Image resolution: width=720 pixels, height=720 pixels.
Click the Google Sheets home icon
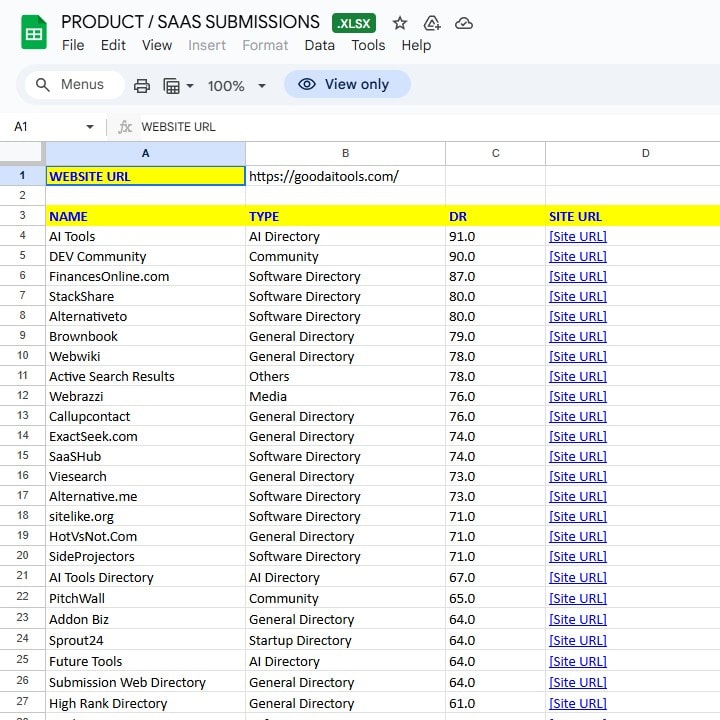(34, 32)
